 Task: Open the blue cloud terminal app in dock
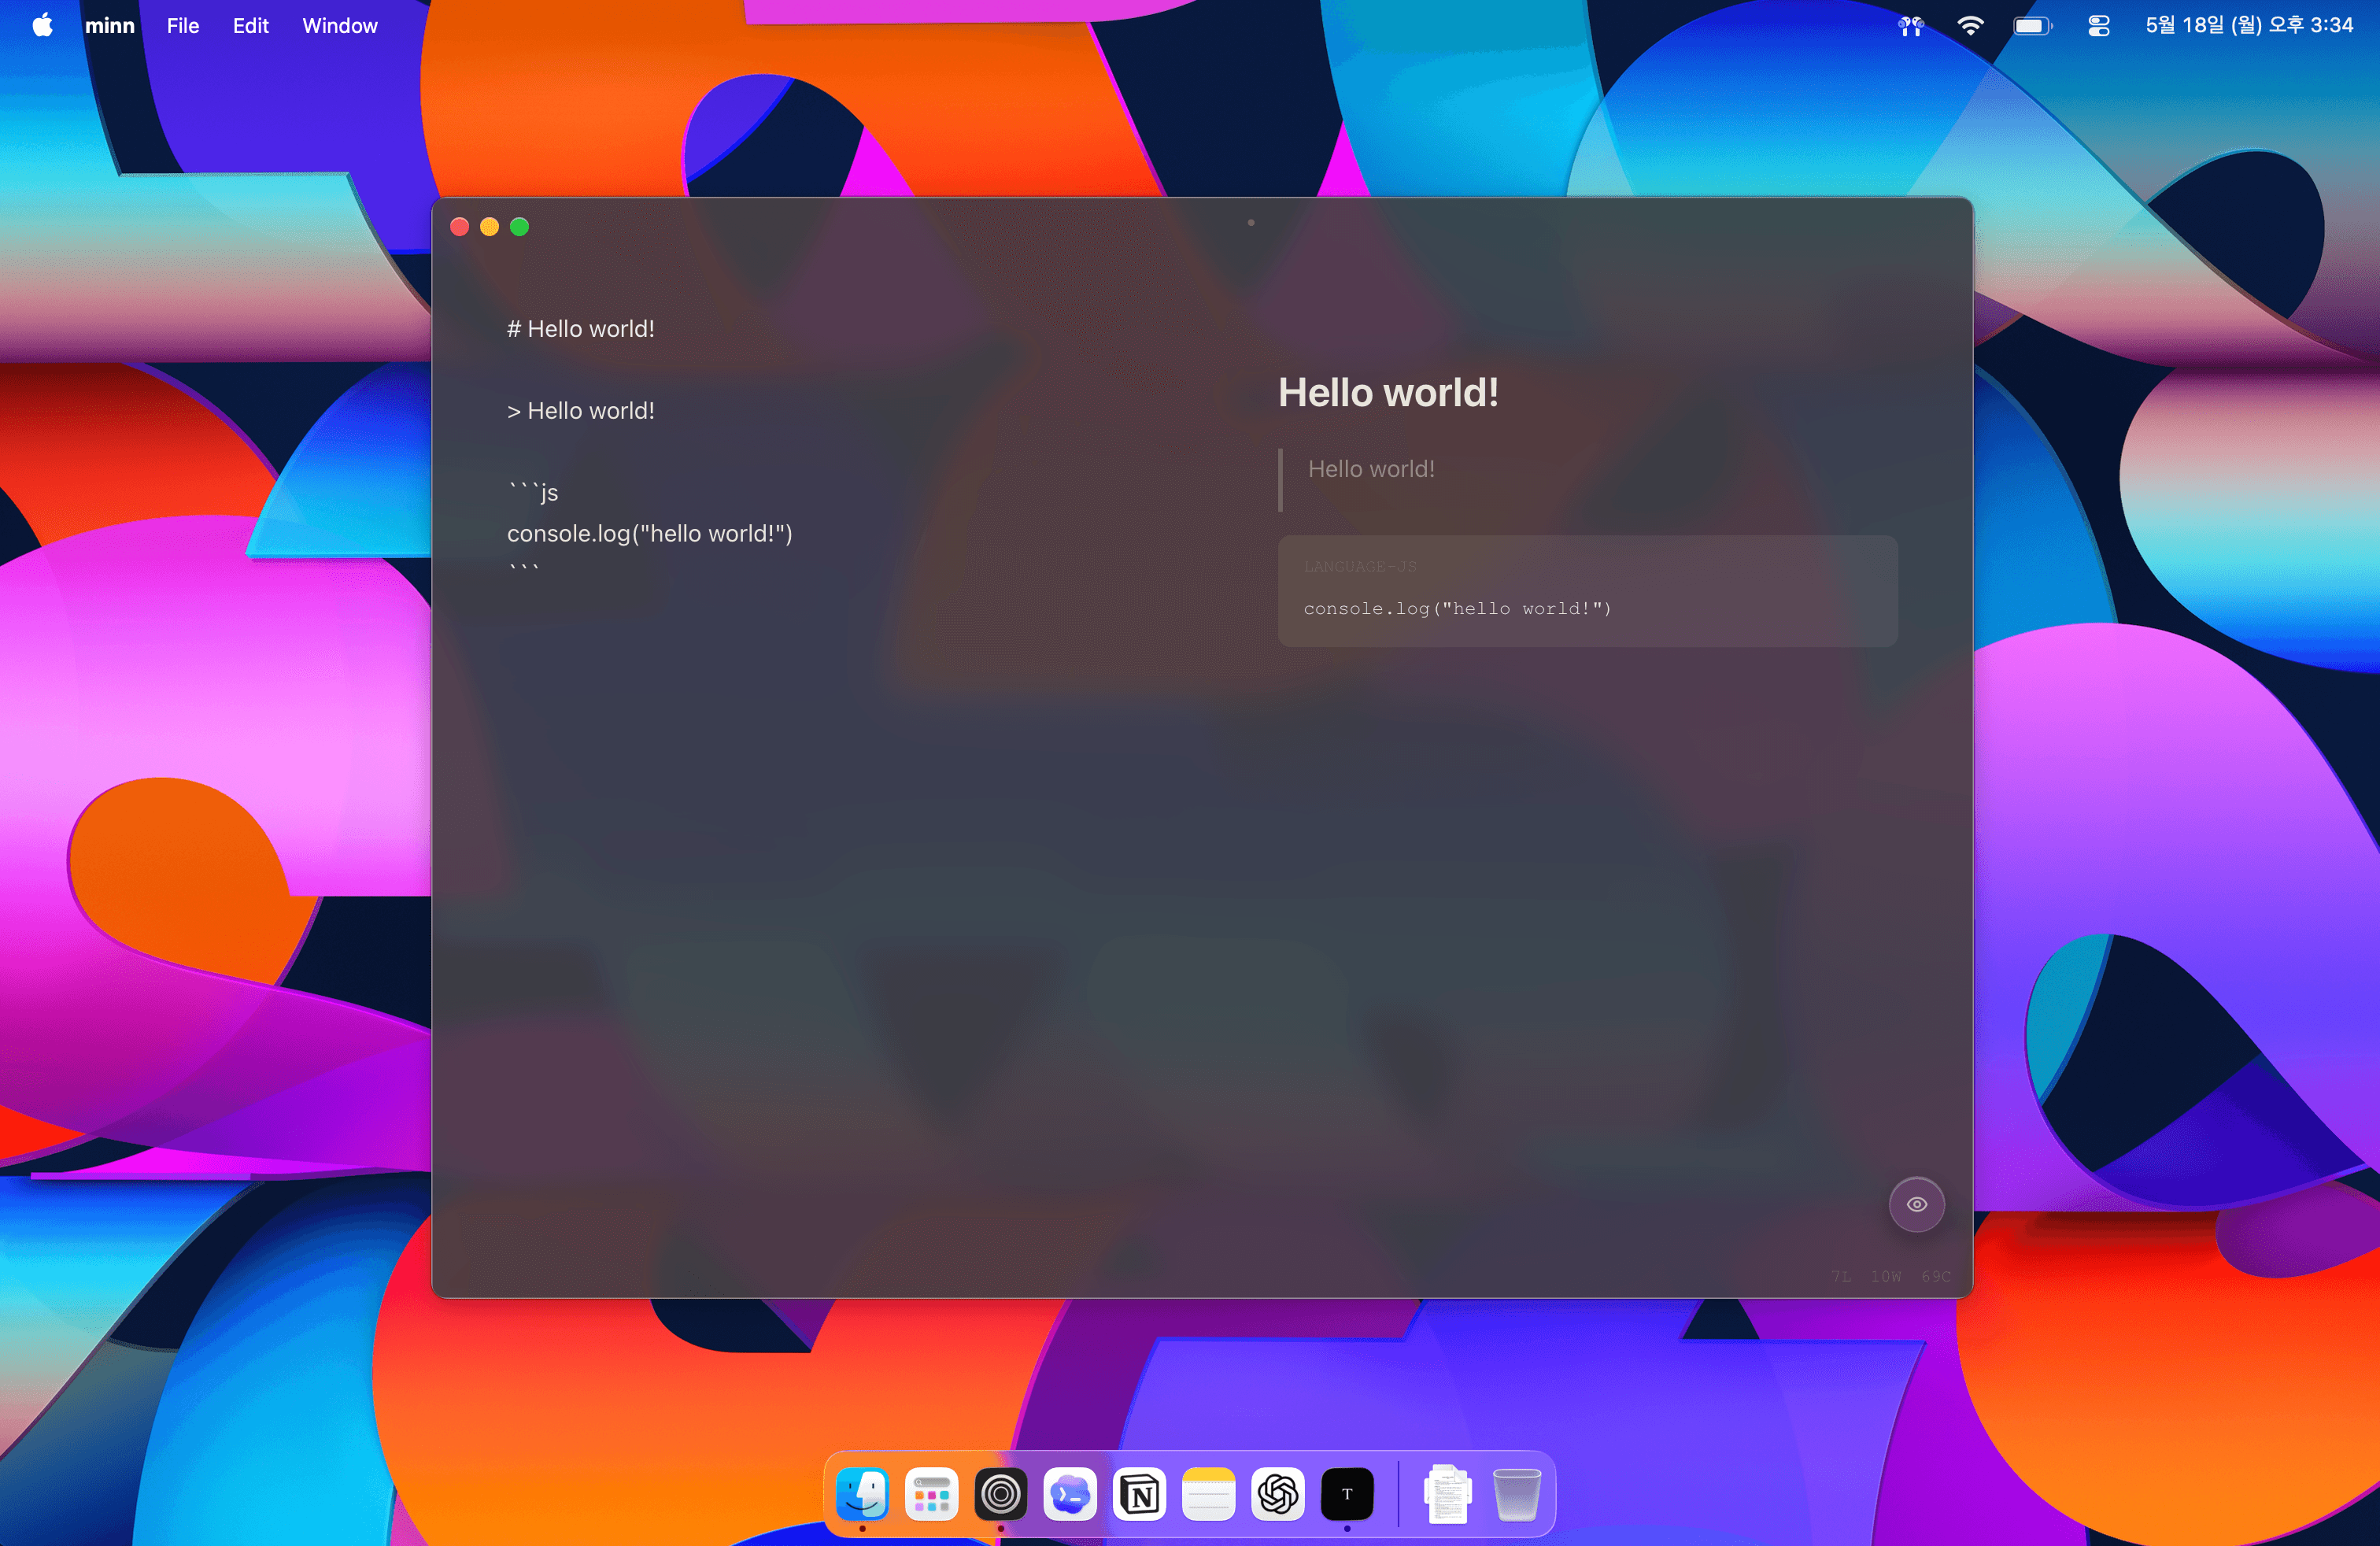tap(1070, 1494)
